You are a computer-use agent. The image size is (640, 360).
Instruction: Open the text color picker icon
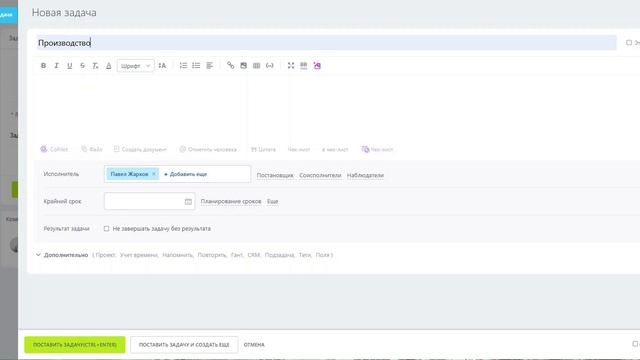click(x=109, y=66)
